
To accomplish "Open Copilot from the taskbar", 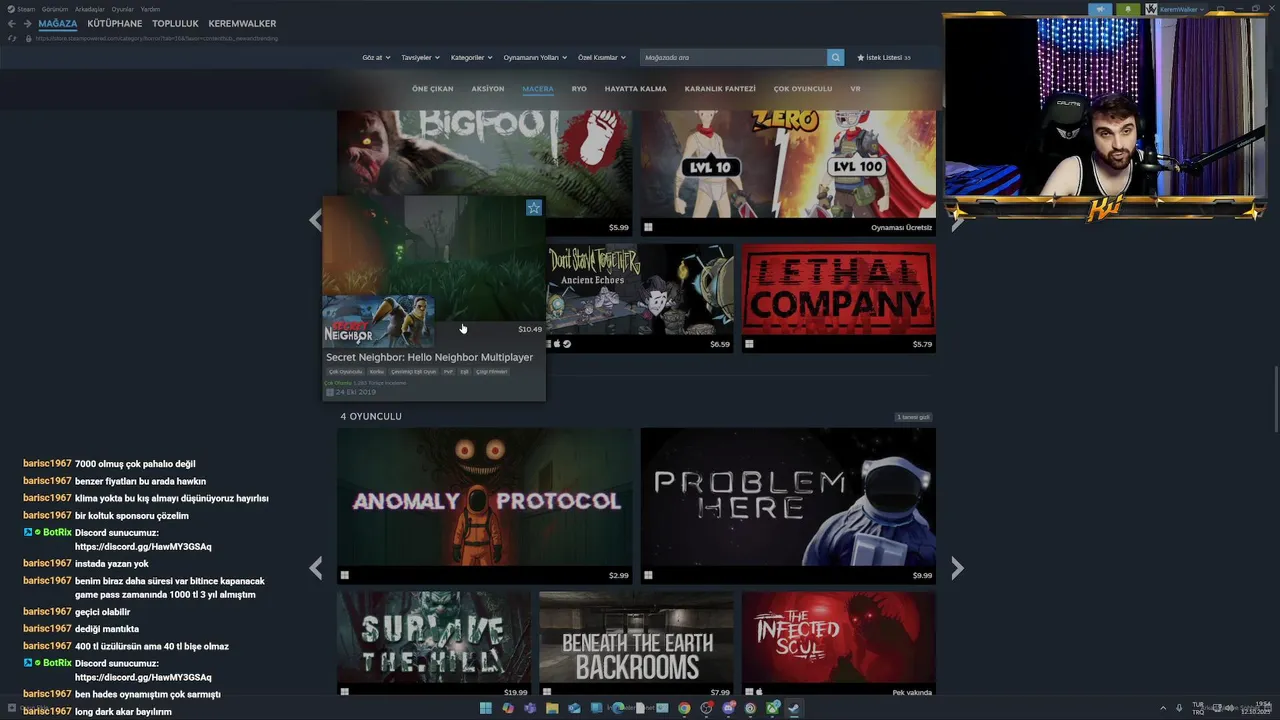I will point(508,708).
